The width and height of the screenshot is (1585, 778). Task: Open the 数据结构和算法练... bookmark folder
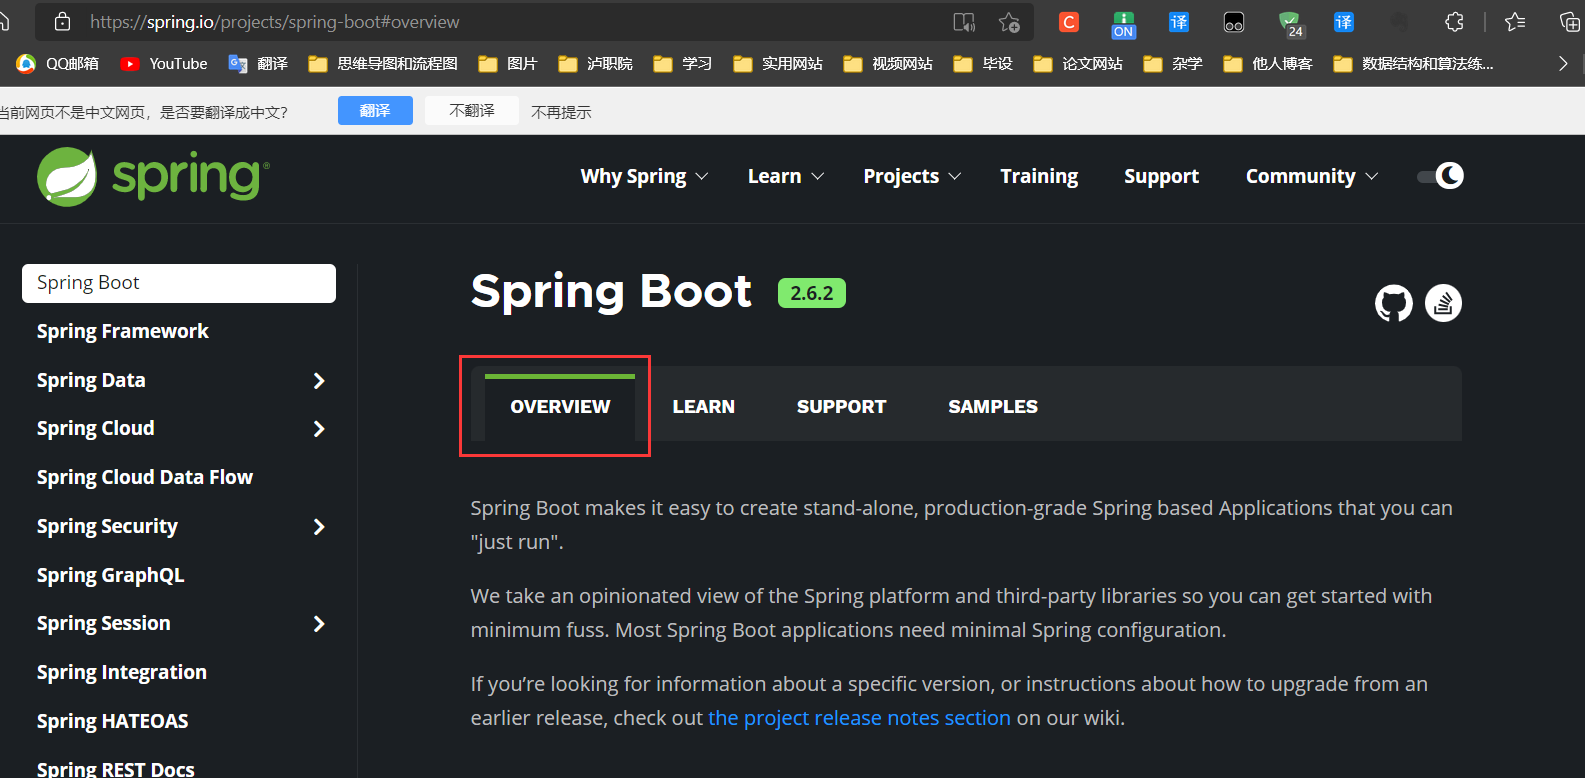point(1414,63)
